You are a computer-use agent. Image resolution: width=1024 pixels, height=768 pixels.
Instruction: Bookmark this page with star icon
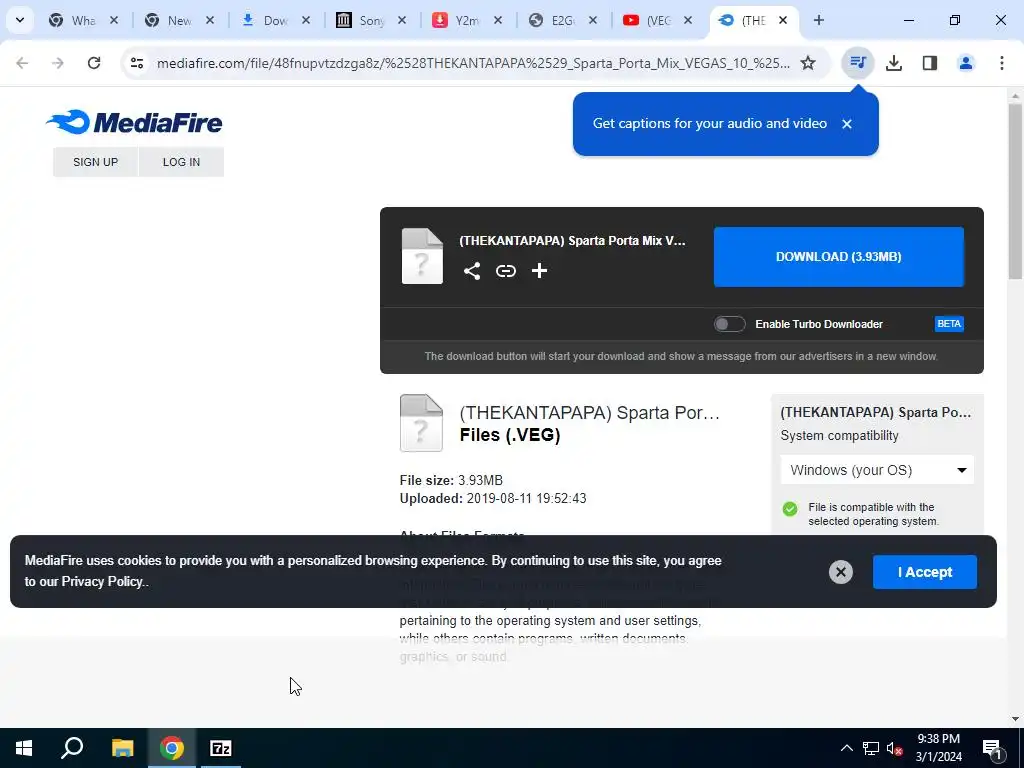(808, 63)
